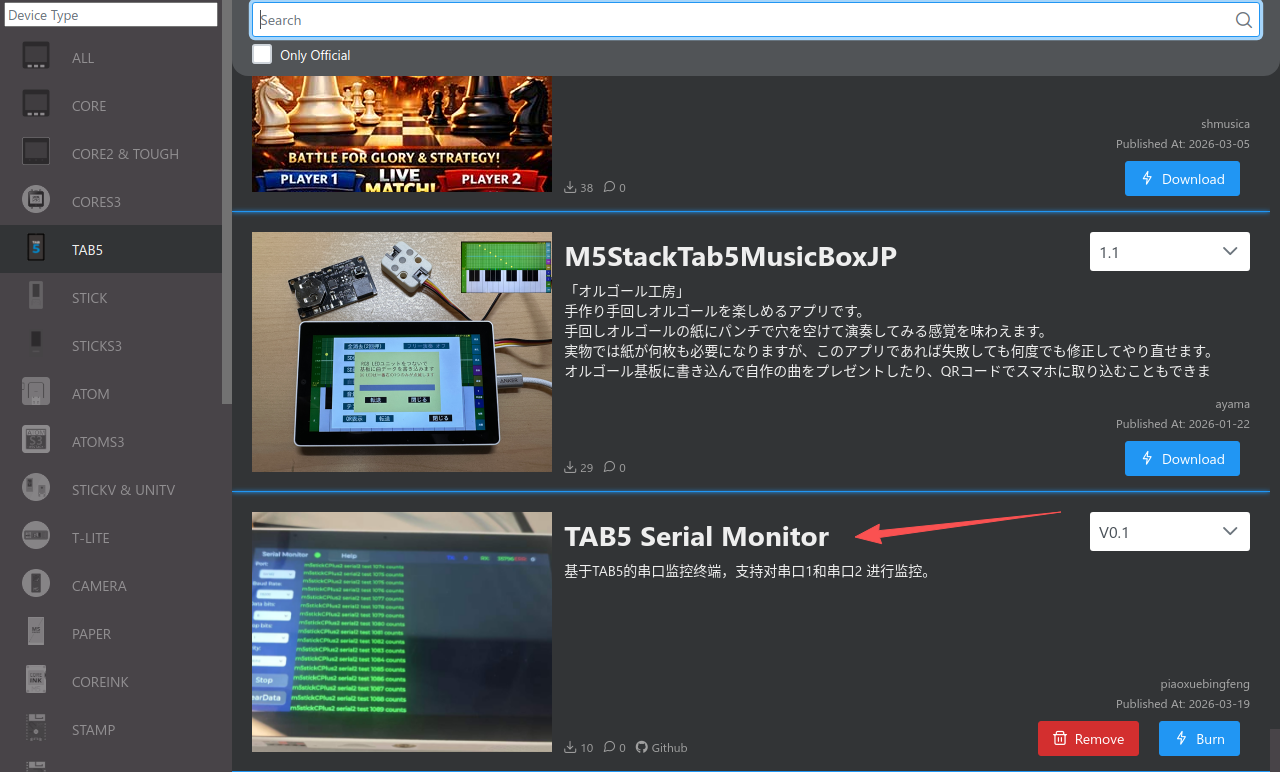The height and width of the screenshot is (772, 1280).
Task: Select the TAB5 device category icon
Action: pos(36,249)
